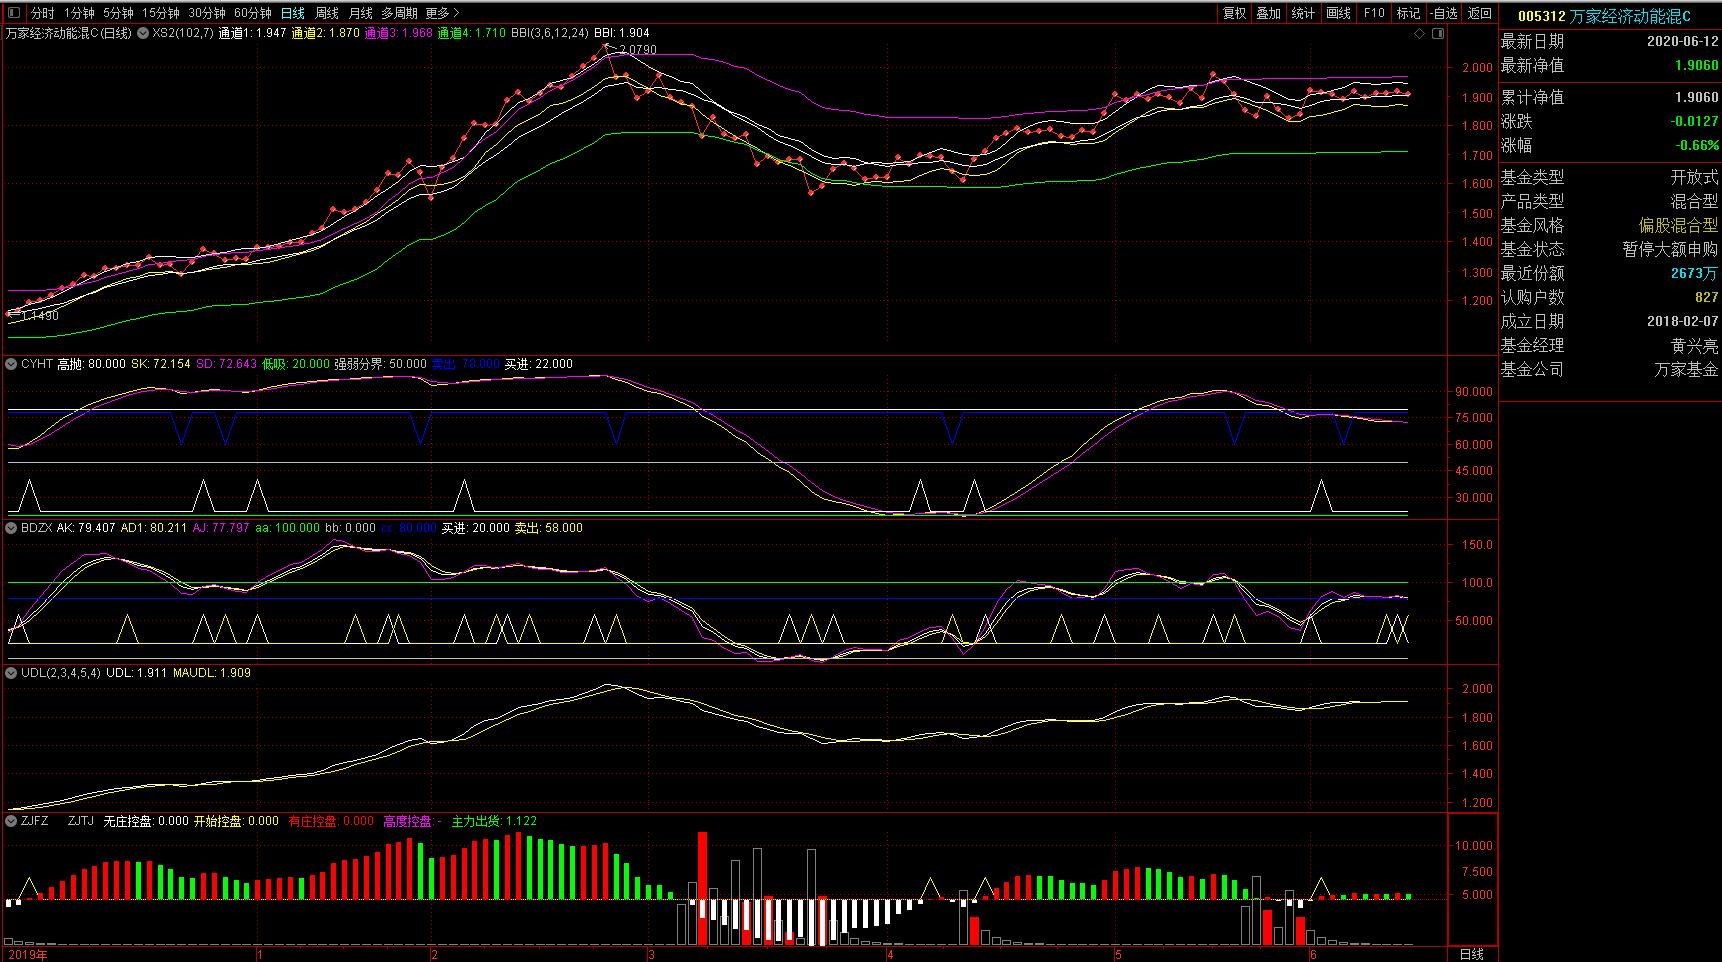This screenshot has height=962, width=1722.
Task: Click the 通道1: 1.947 readout
Action: tap(252, 33)
